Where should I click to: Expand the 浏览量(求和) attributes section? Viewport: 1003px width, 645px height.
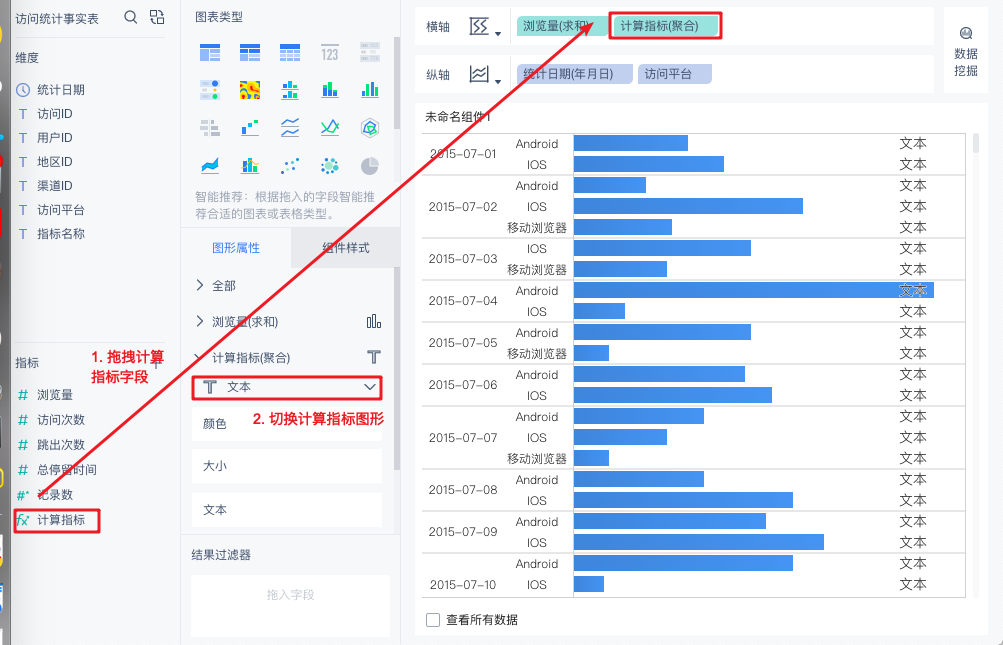200,321
